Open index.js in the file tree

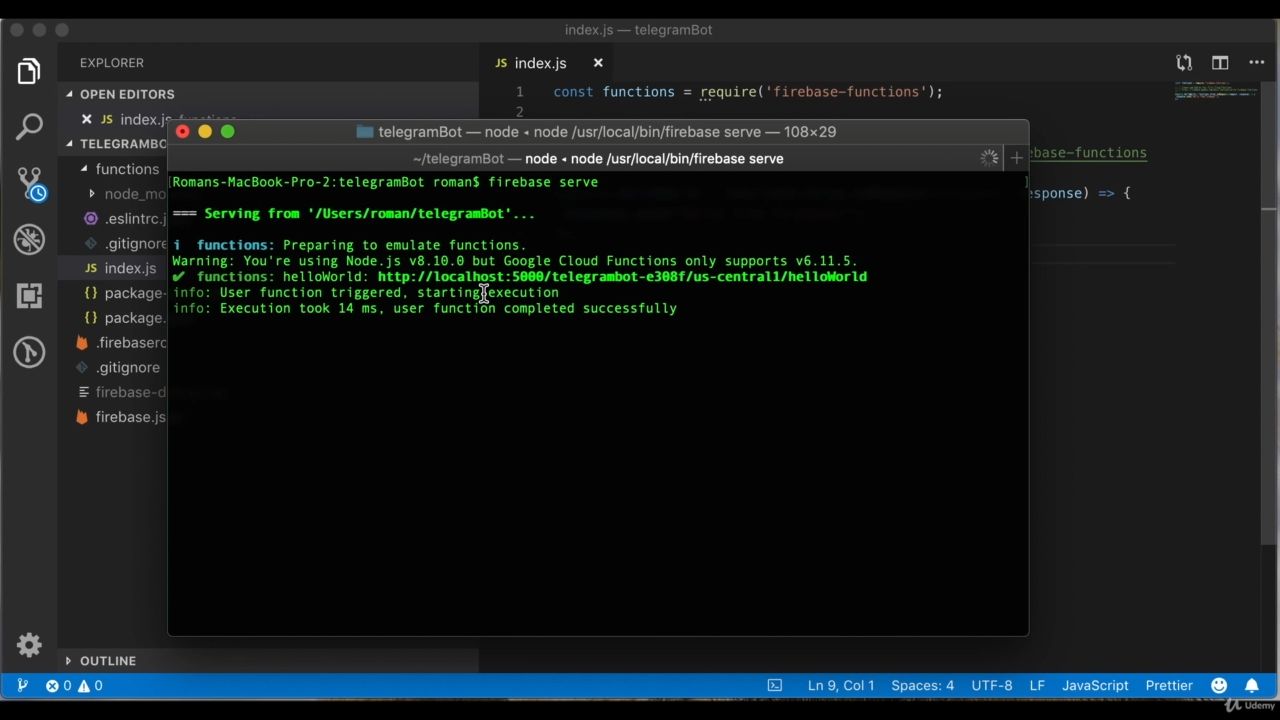[x=129, y=268]
